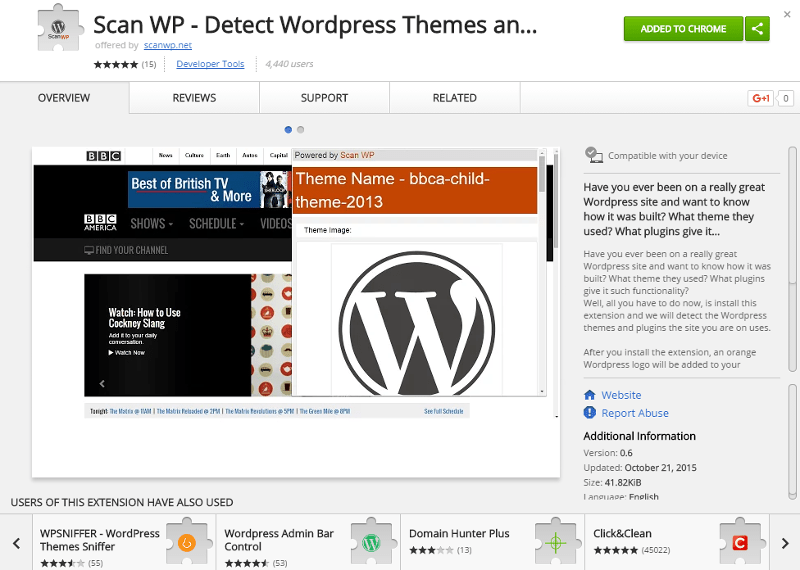800x570 pixels.
Task: Click the Website home icon
Action: pyautogui.click(x=590, y=394)
